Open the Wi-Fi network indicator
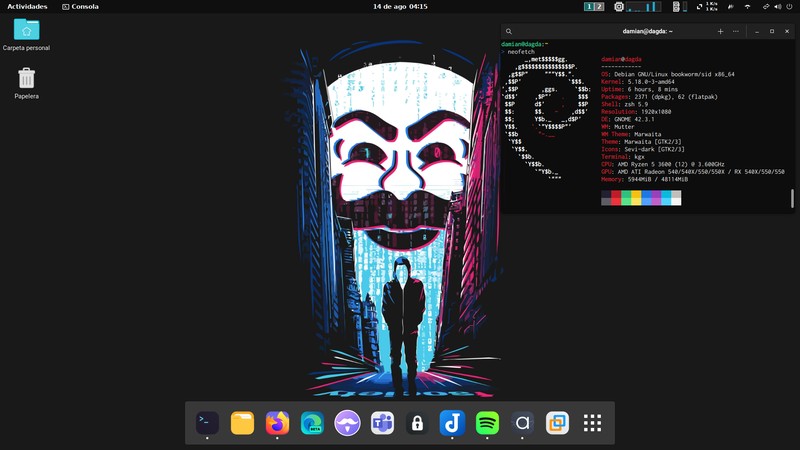This screenshot has width=800, height=450. 747,7
